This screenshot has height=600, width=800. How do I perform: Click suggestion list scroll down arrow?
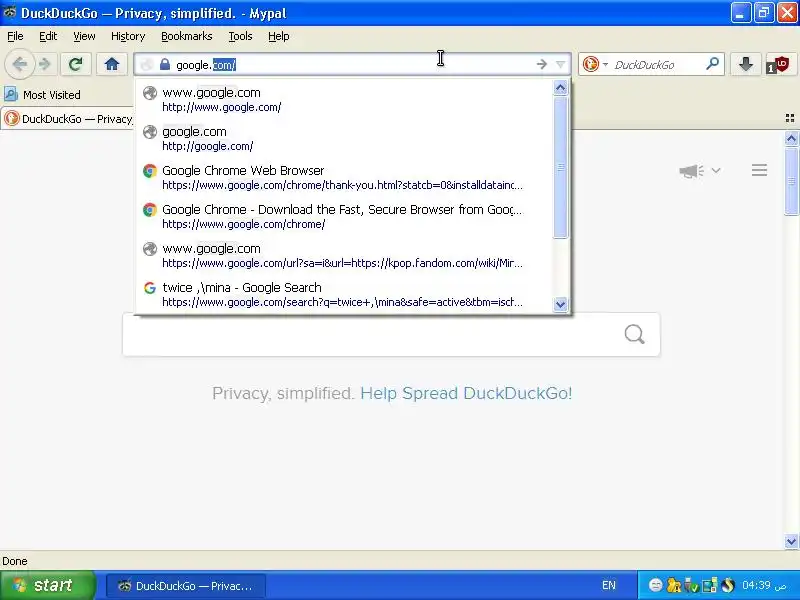(560, 304)
